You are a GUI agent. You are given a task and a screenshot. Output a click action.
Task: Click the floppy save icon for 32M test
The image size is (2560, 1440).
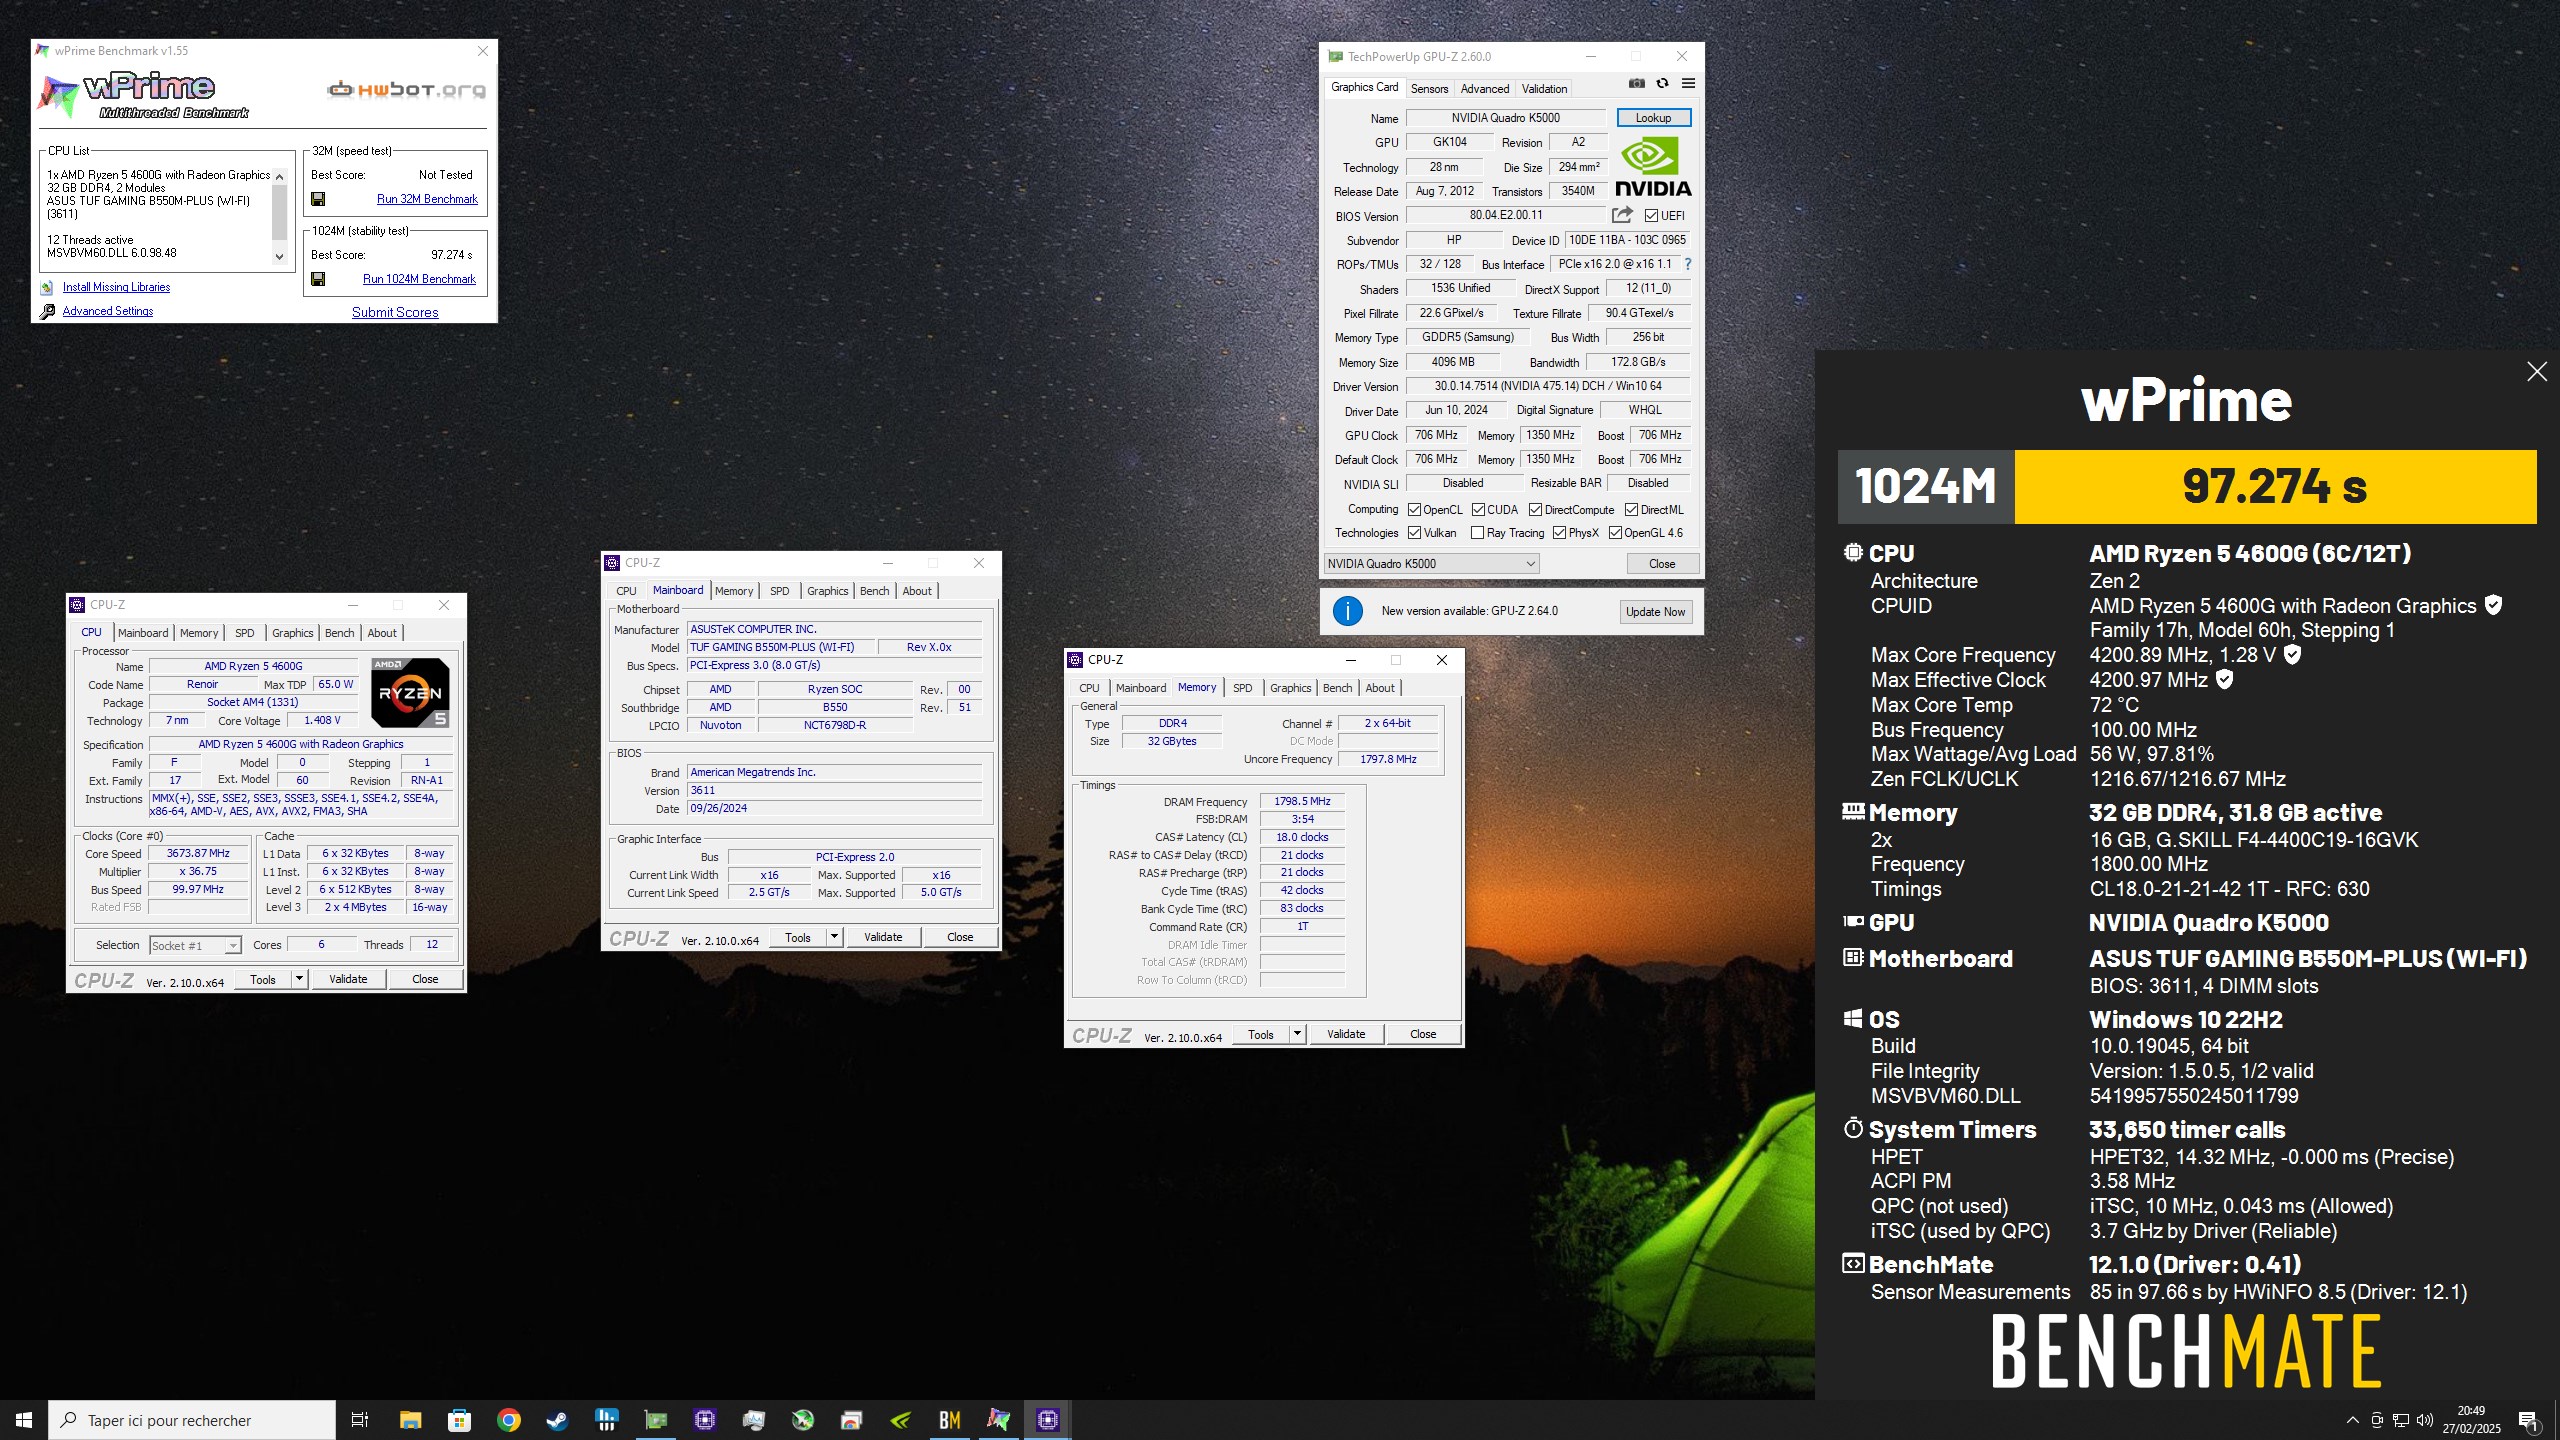pyautogui.click(x=318, y=199)
